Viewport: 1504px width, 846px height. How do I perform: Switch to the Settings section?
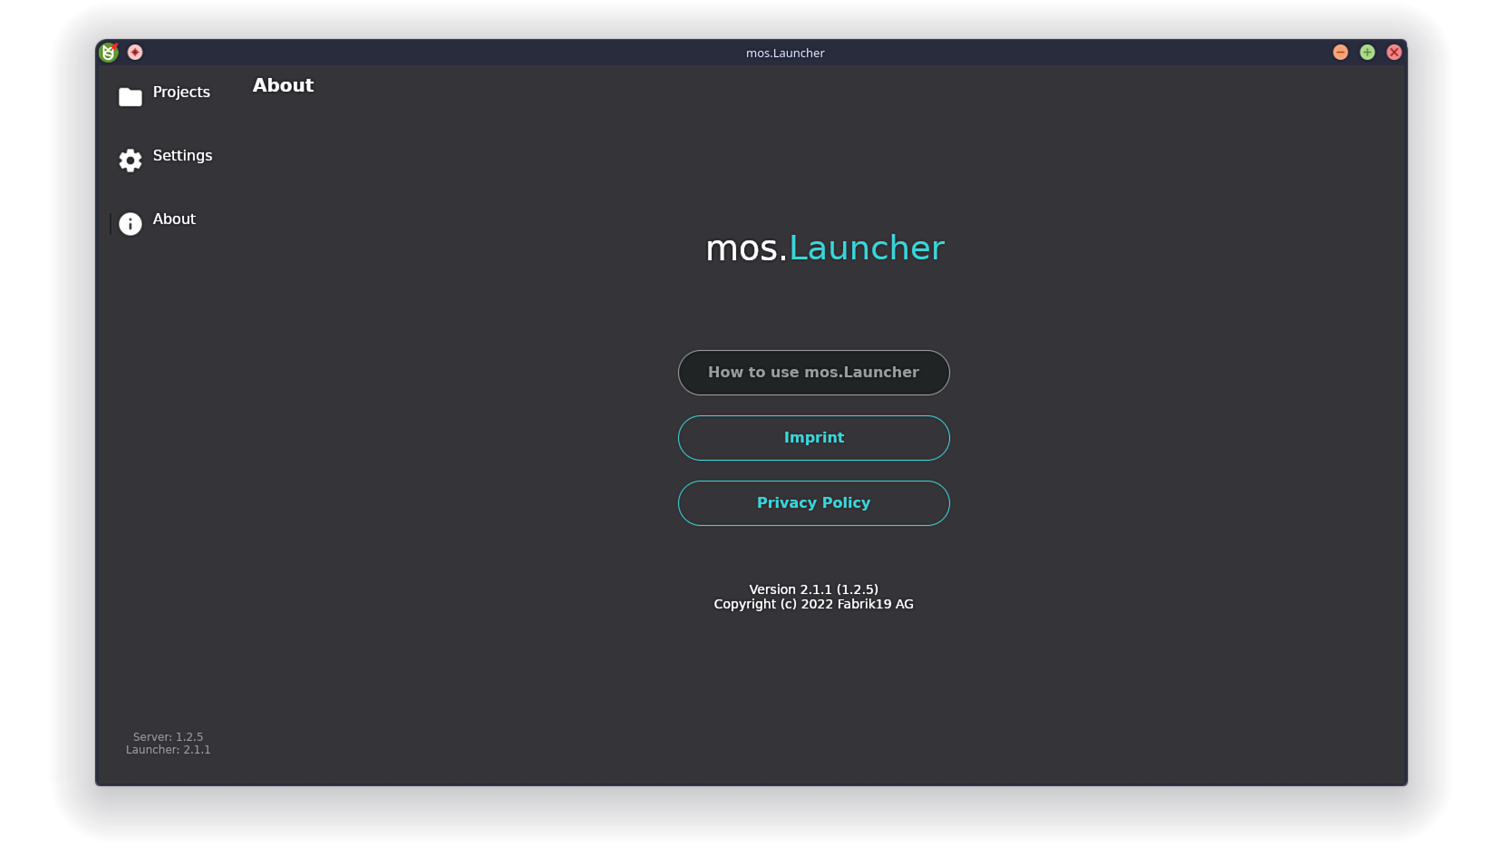182,156
